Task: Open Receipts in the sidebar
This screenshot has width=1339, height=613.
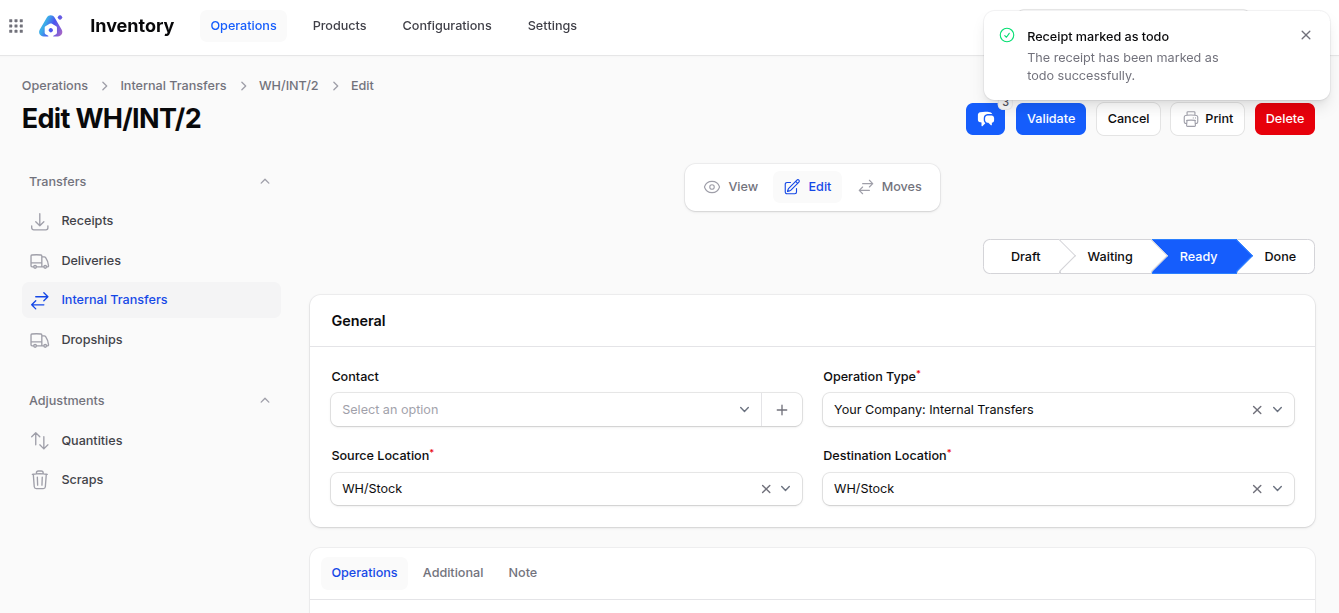Action: tap(151, 221)
